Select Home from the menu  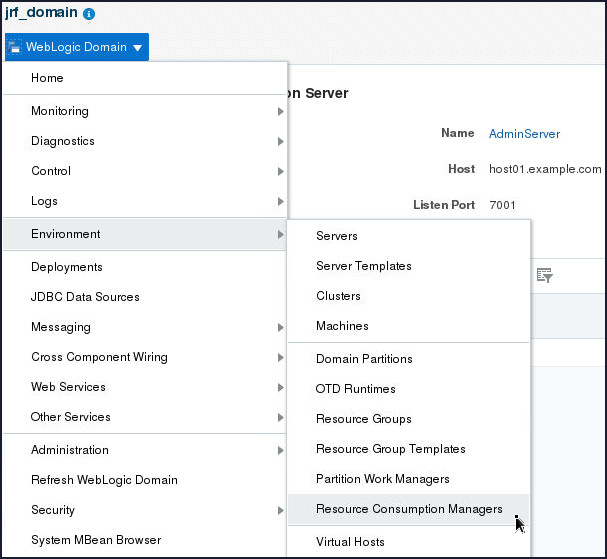[x=47, y=78]
